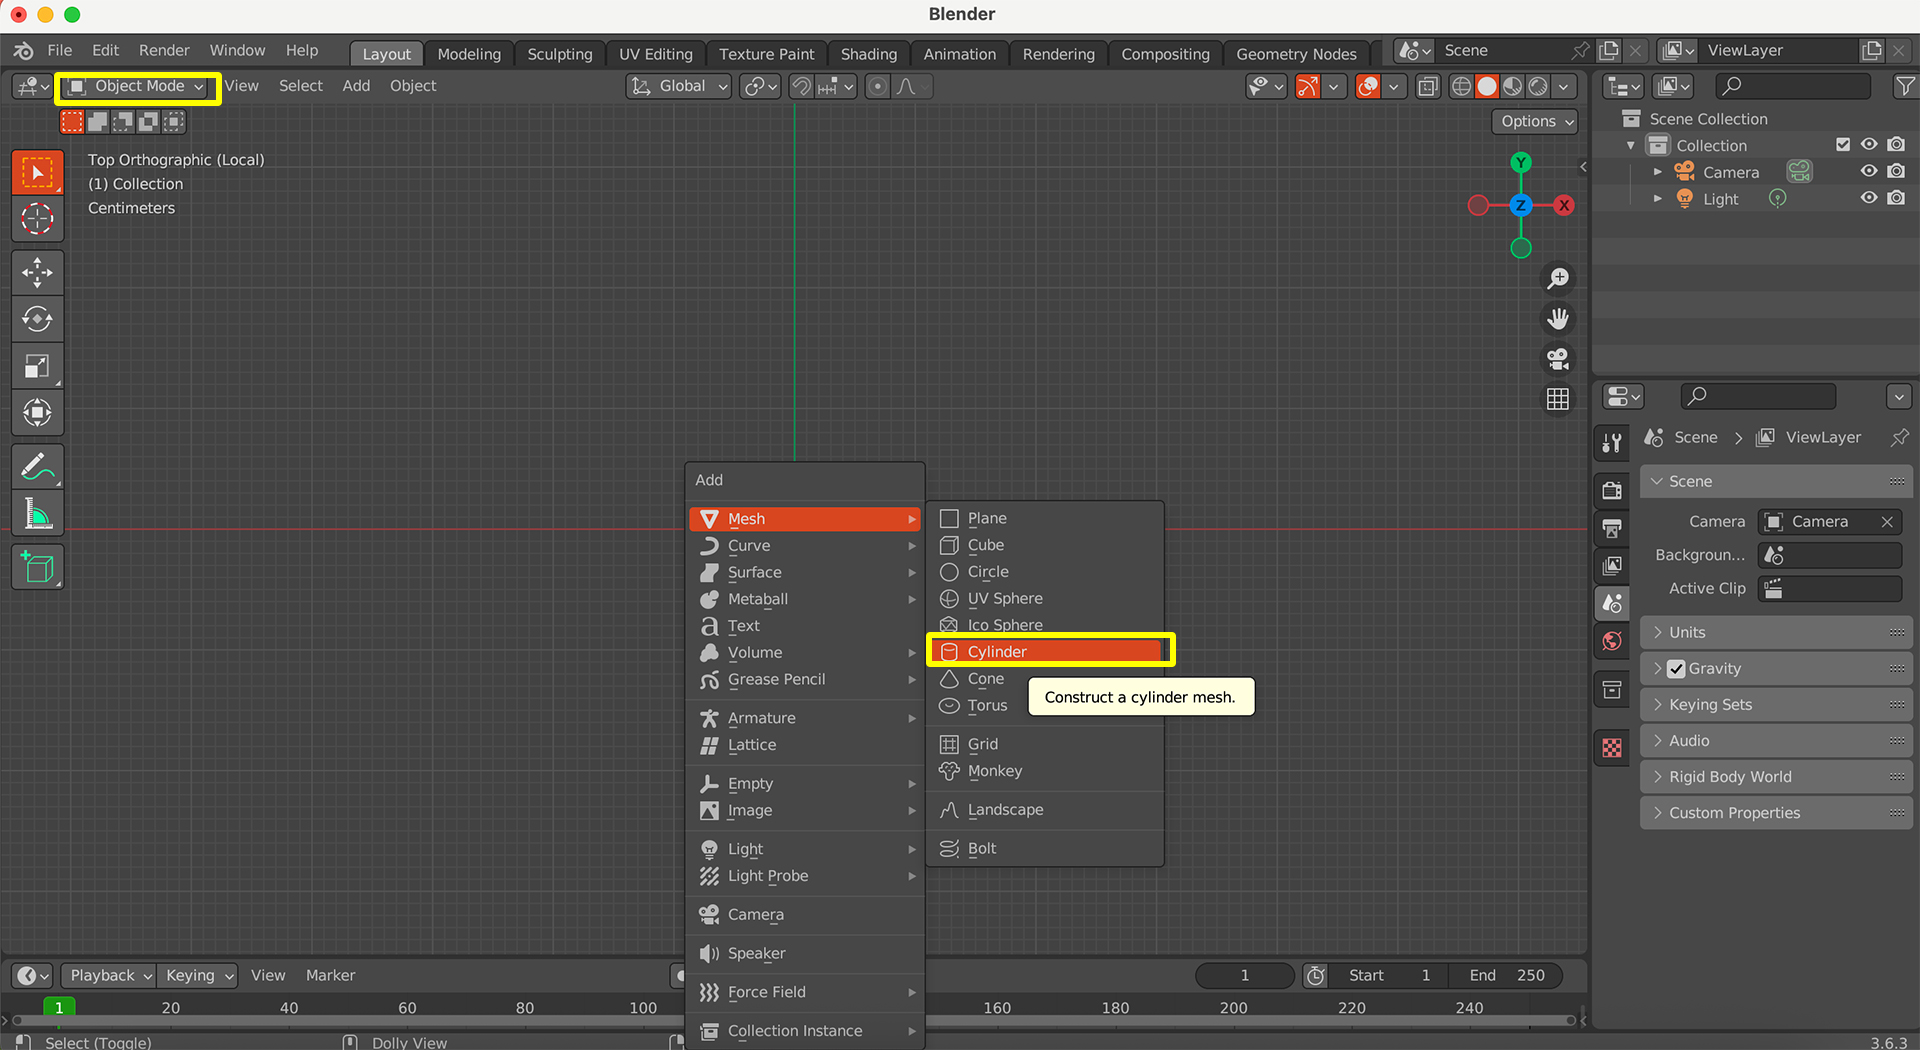This screenshot has width=1920, height=1050.
Task: Expand Custom Properties panel
Action: 1776,813
